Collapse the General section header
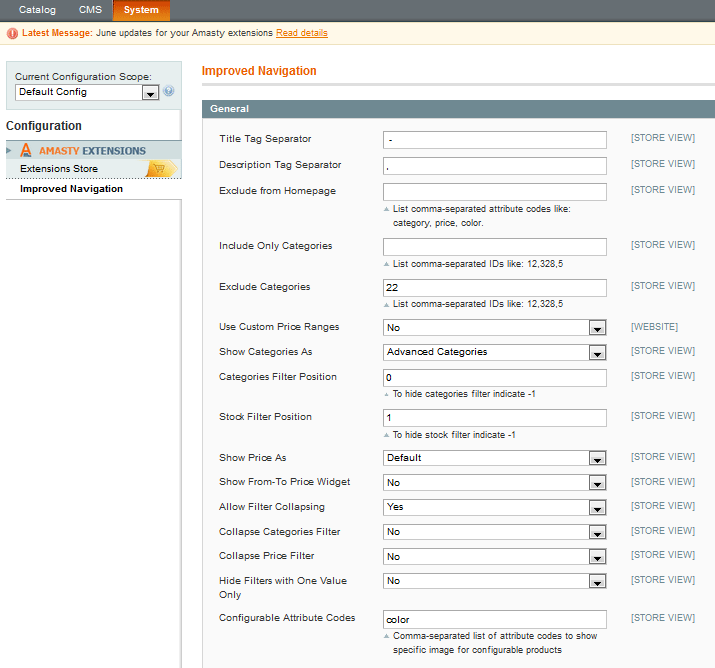 (x=458, y=109)
